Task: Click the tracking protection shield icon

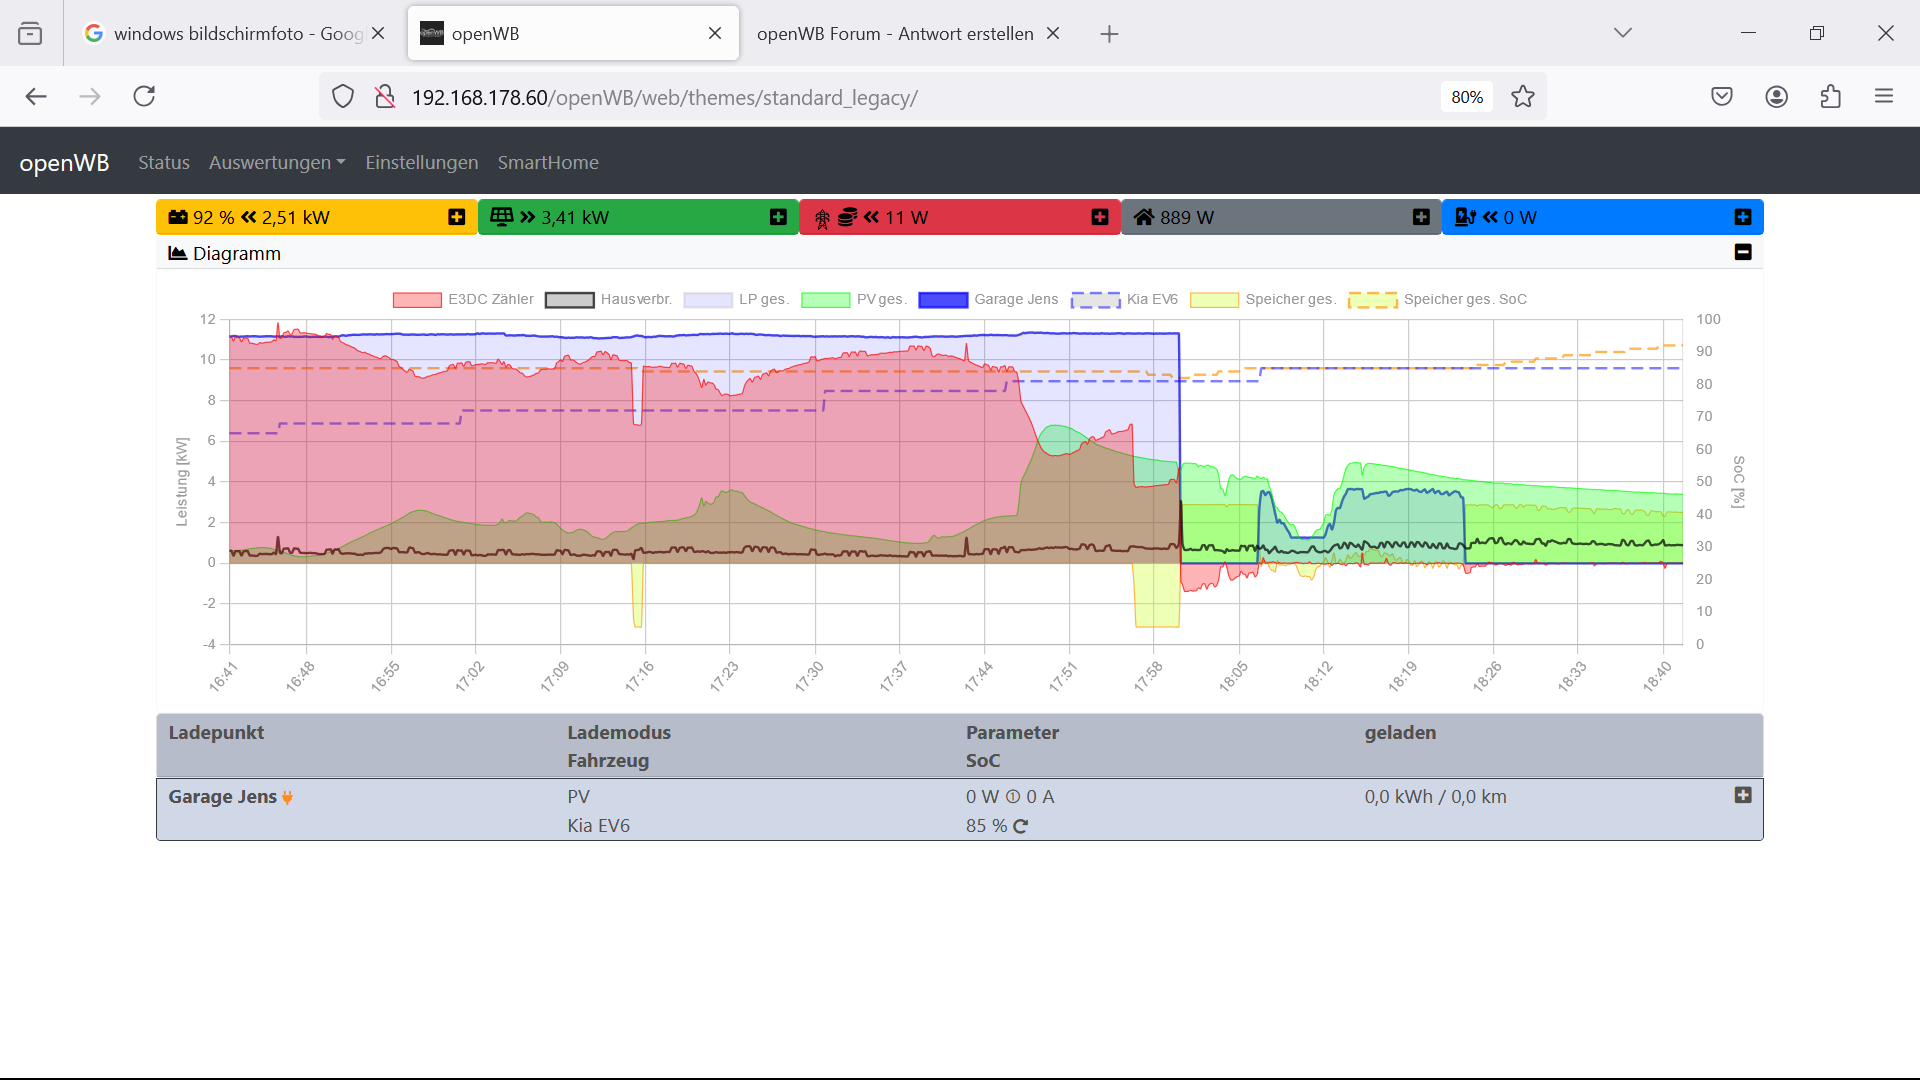Action: (x=343, y=97)
